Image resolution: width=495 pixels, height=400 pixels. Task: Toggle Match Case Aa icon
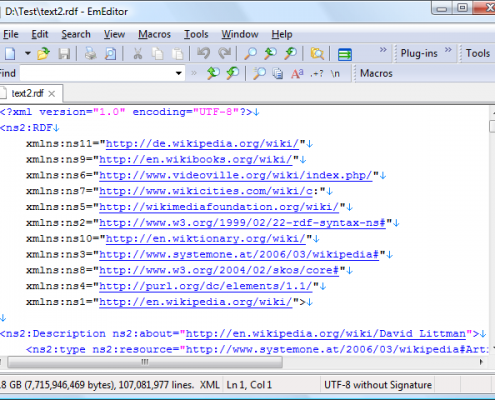(297, 73)
